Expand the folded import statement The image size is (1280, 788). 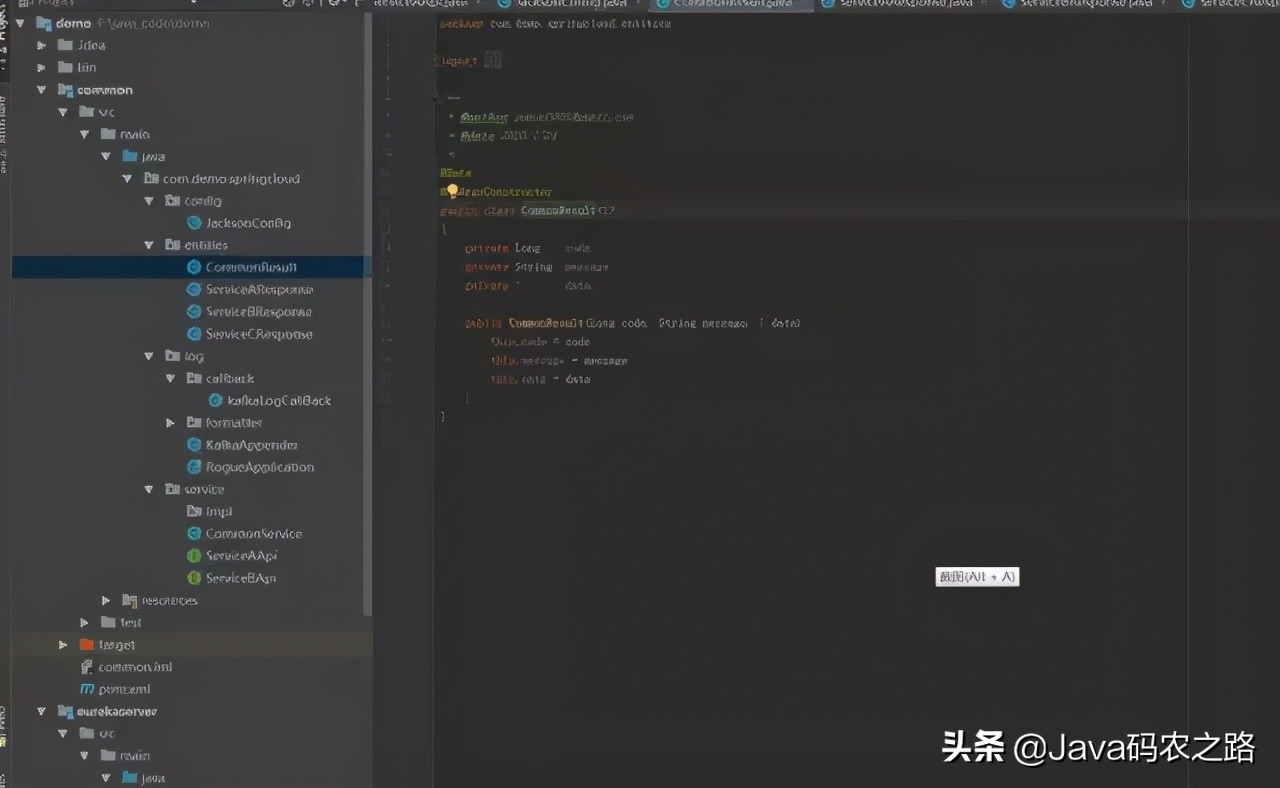coord(492,61)
